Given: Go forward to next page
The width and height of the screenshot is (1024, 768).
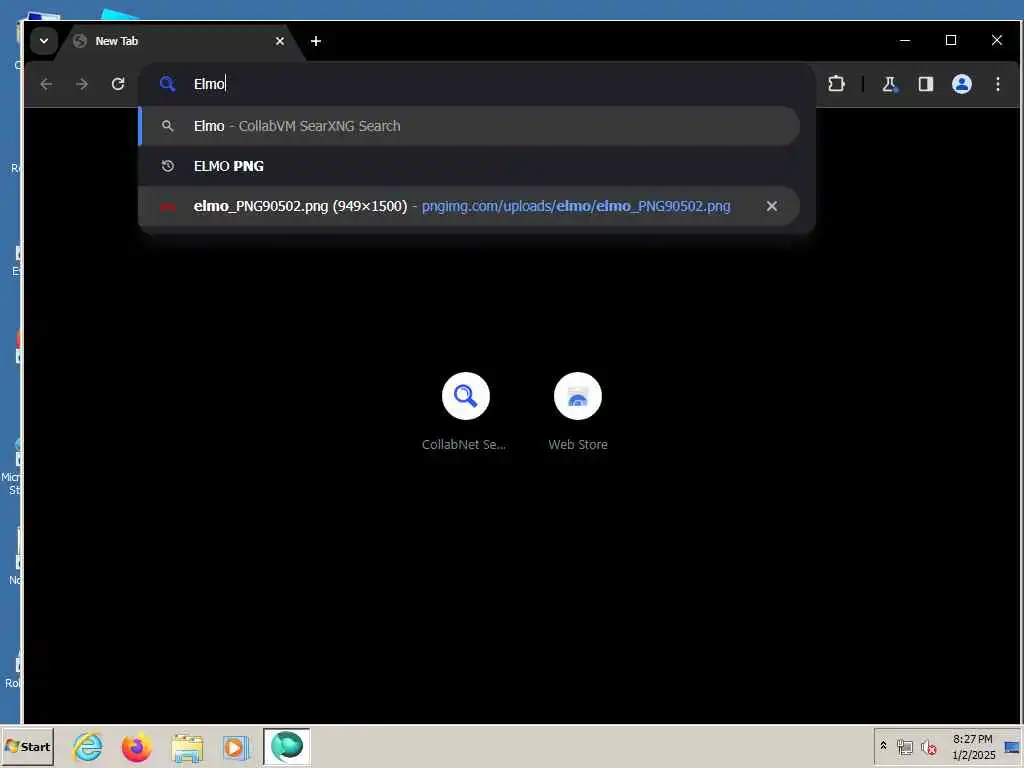Looking at the screenshot, I should [x=82, y=84].
